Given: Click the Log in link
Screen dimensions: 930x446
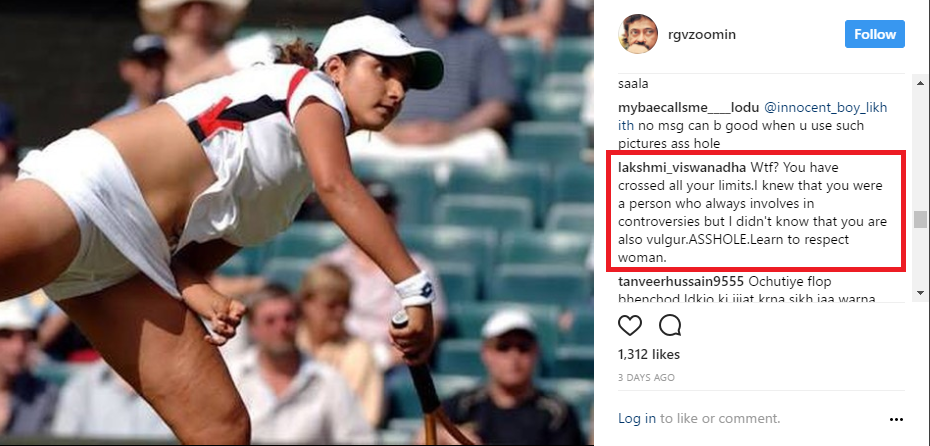Looking at the screenshot, I should [637, 418].
